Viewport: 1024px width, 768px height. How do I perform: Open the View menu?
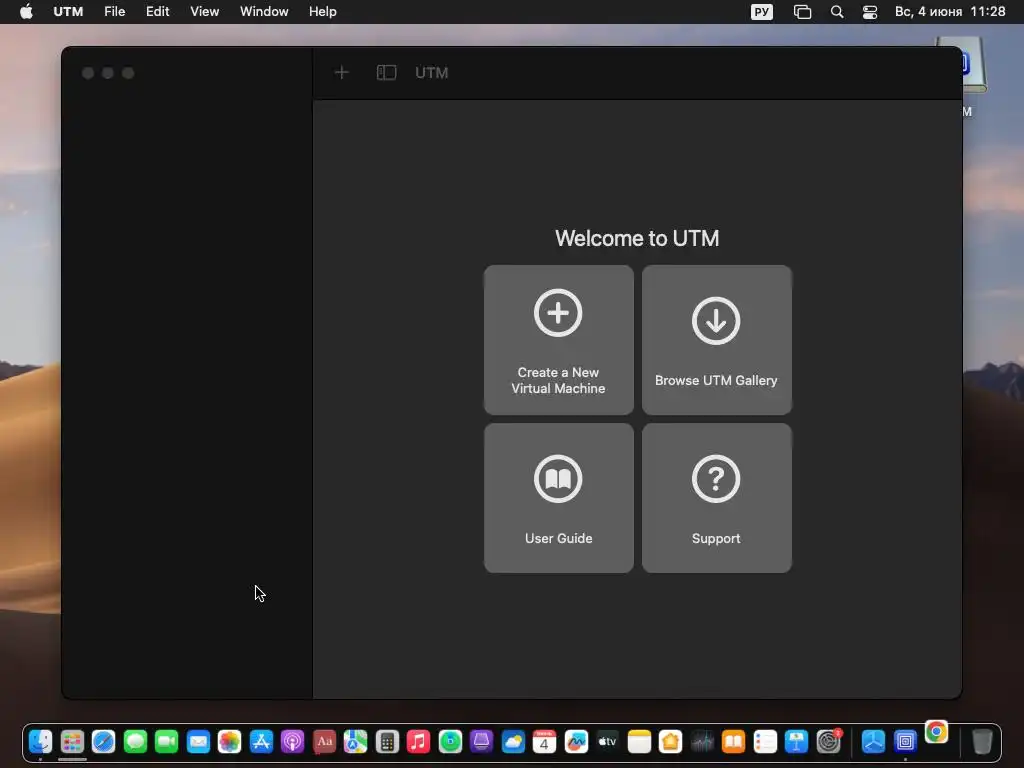click(204, 12)
